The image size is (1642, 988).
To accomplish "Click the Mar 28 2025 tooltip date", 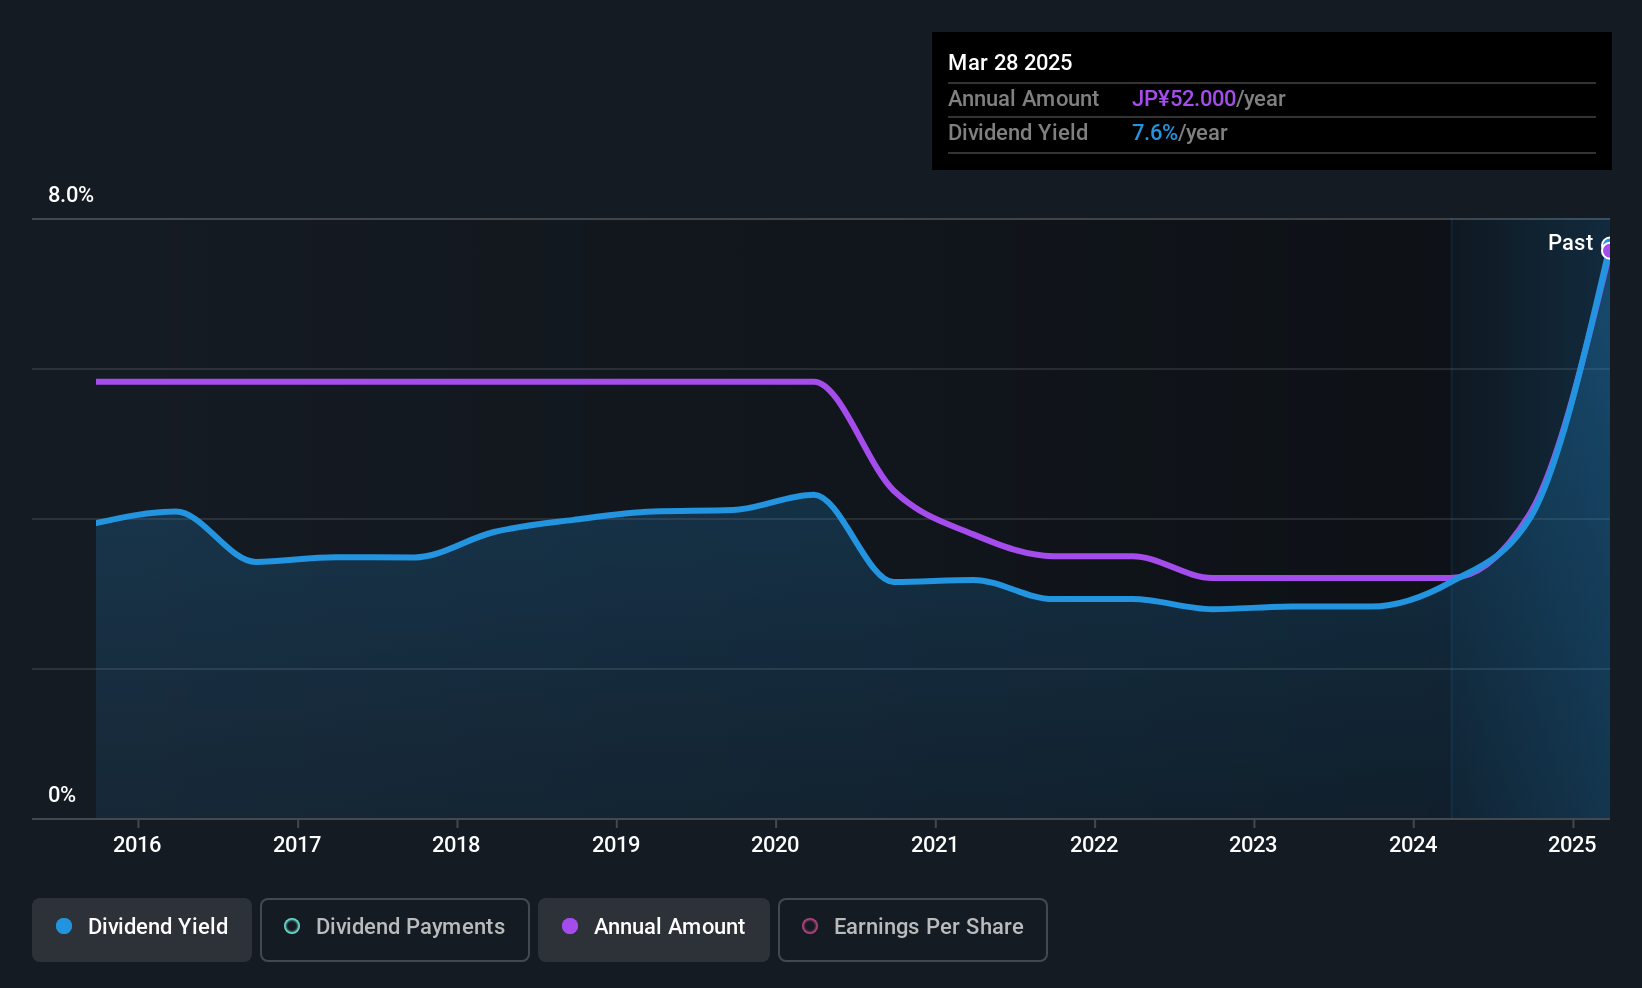I will [x=1010, y=63].
